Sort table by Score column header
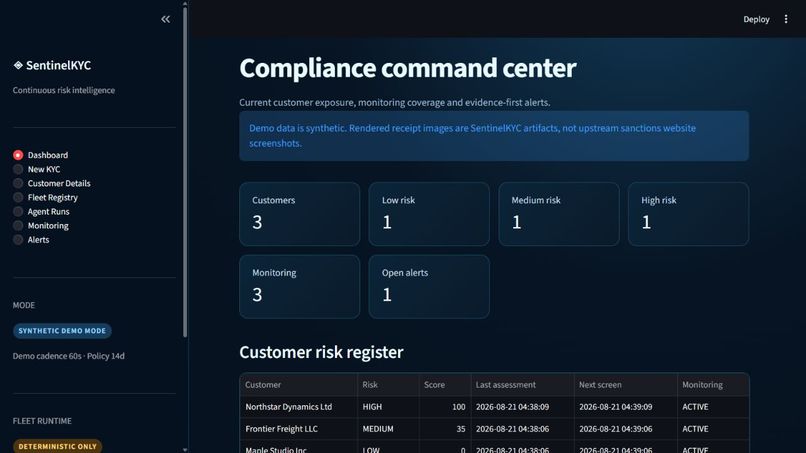 click(445, 385)
